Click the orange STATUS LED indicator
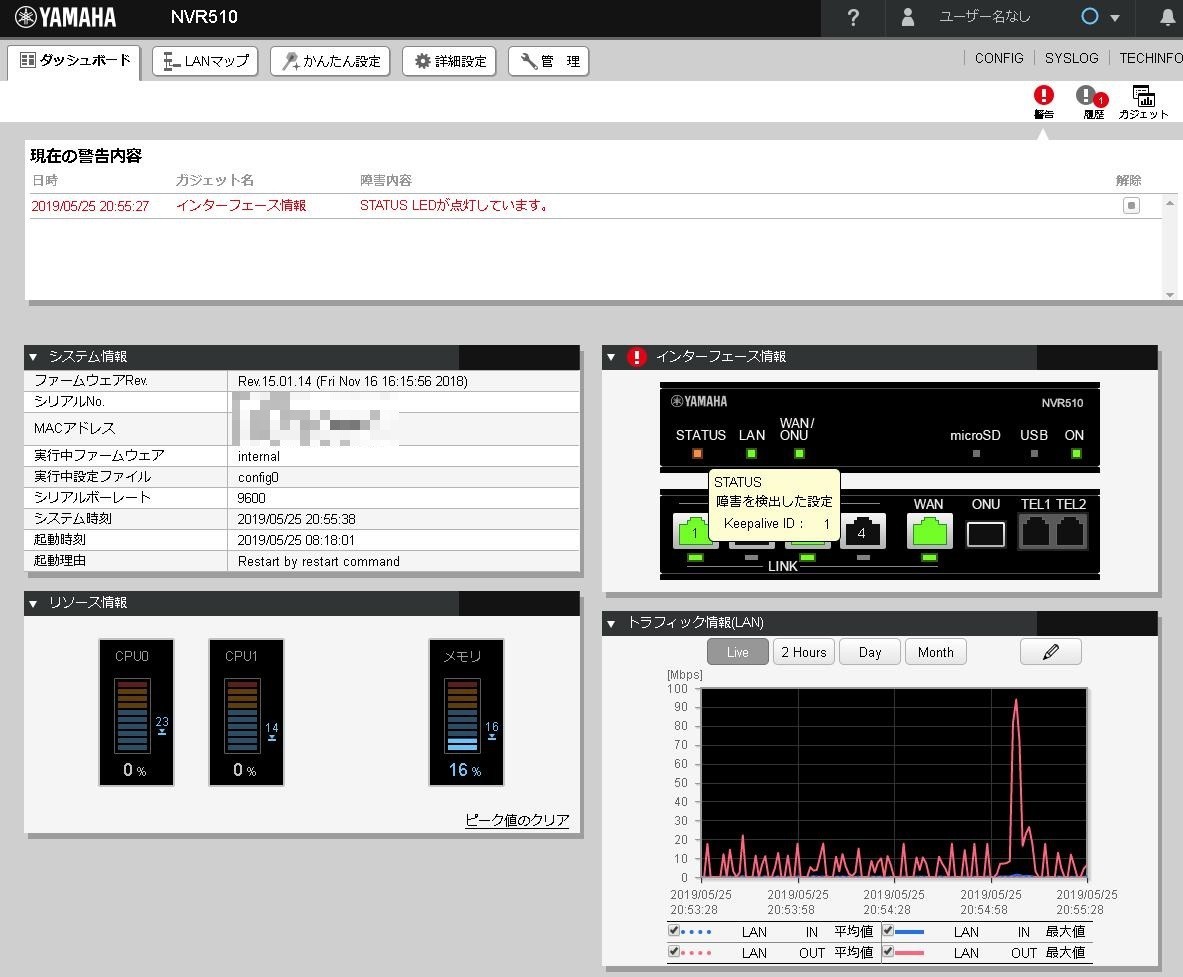1183x977 pixels. (x=697, y=453)
